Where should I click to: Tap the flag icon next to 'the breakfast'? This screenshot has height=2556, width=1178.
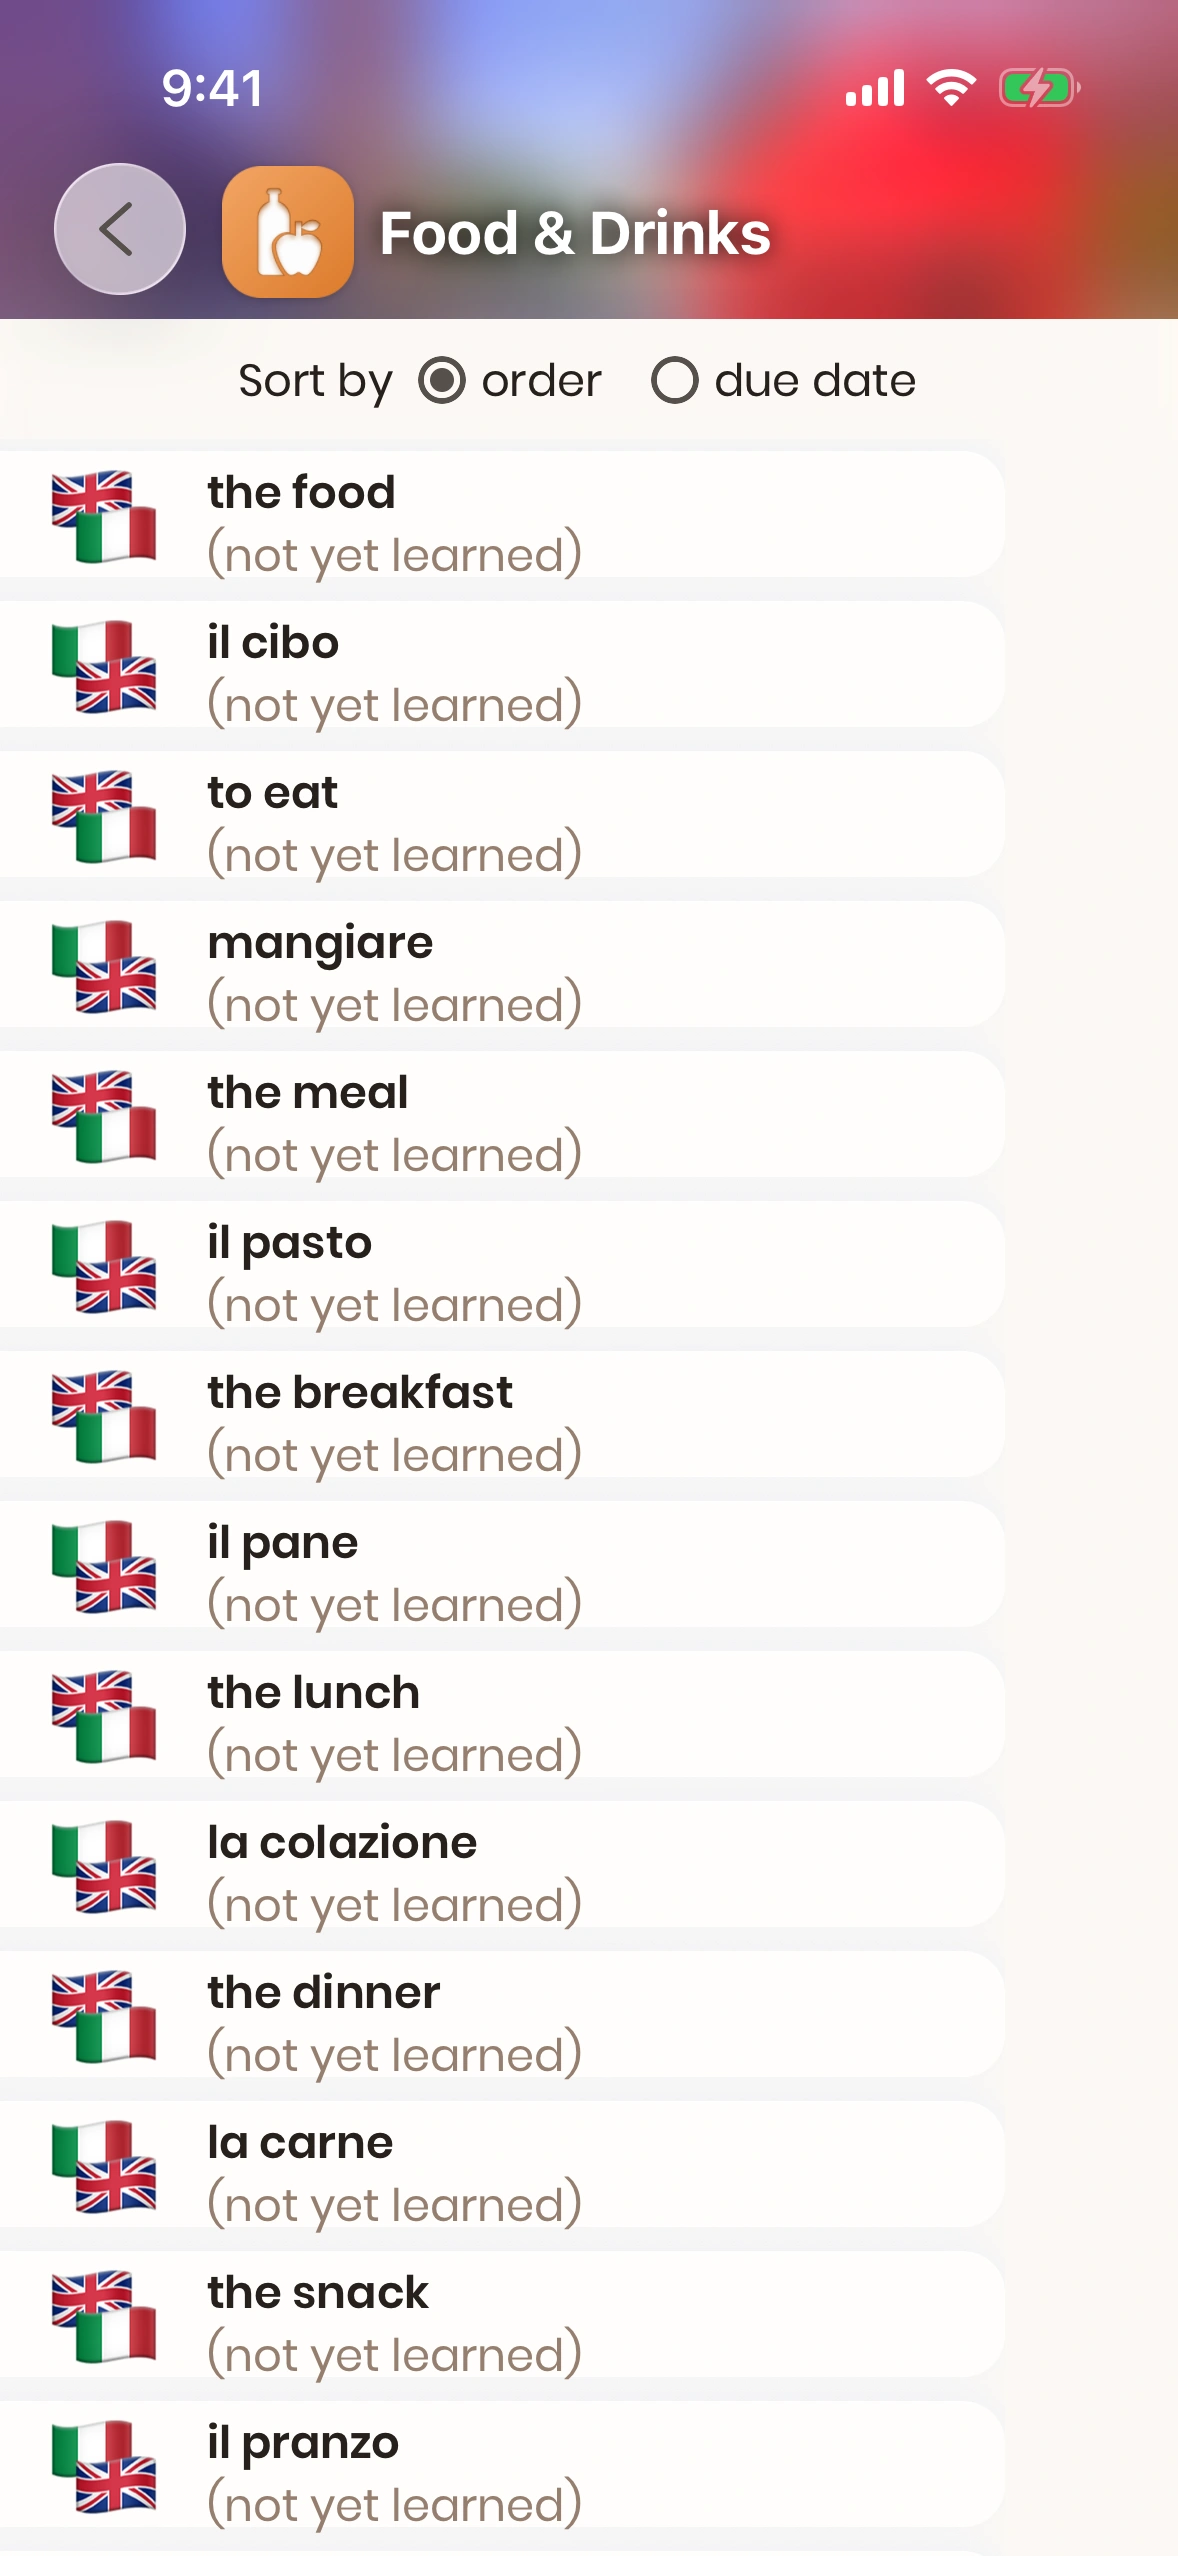104,1416
